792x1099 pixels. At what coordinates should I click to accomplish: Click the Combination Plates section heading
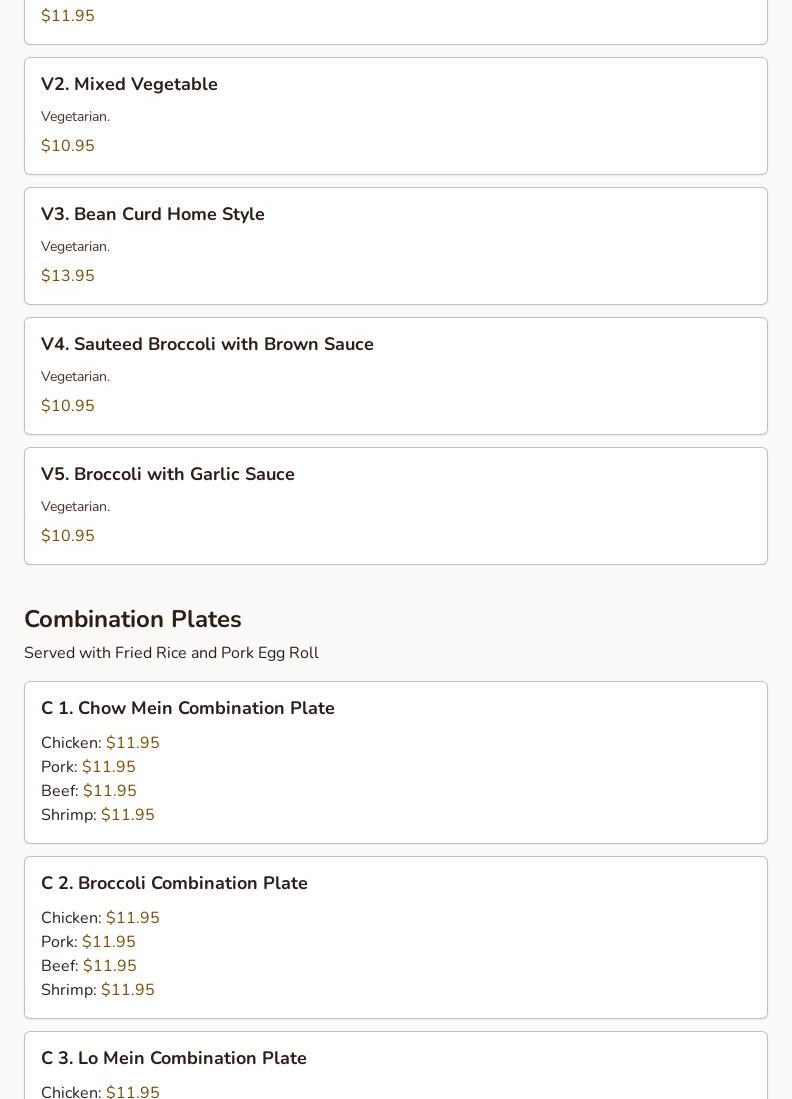(132, 619)
